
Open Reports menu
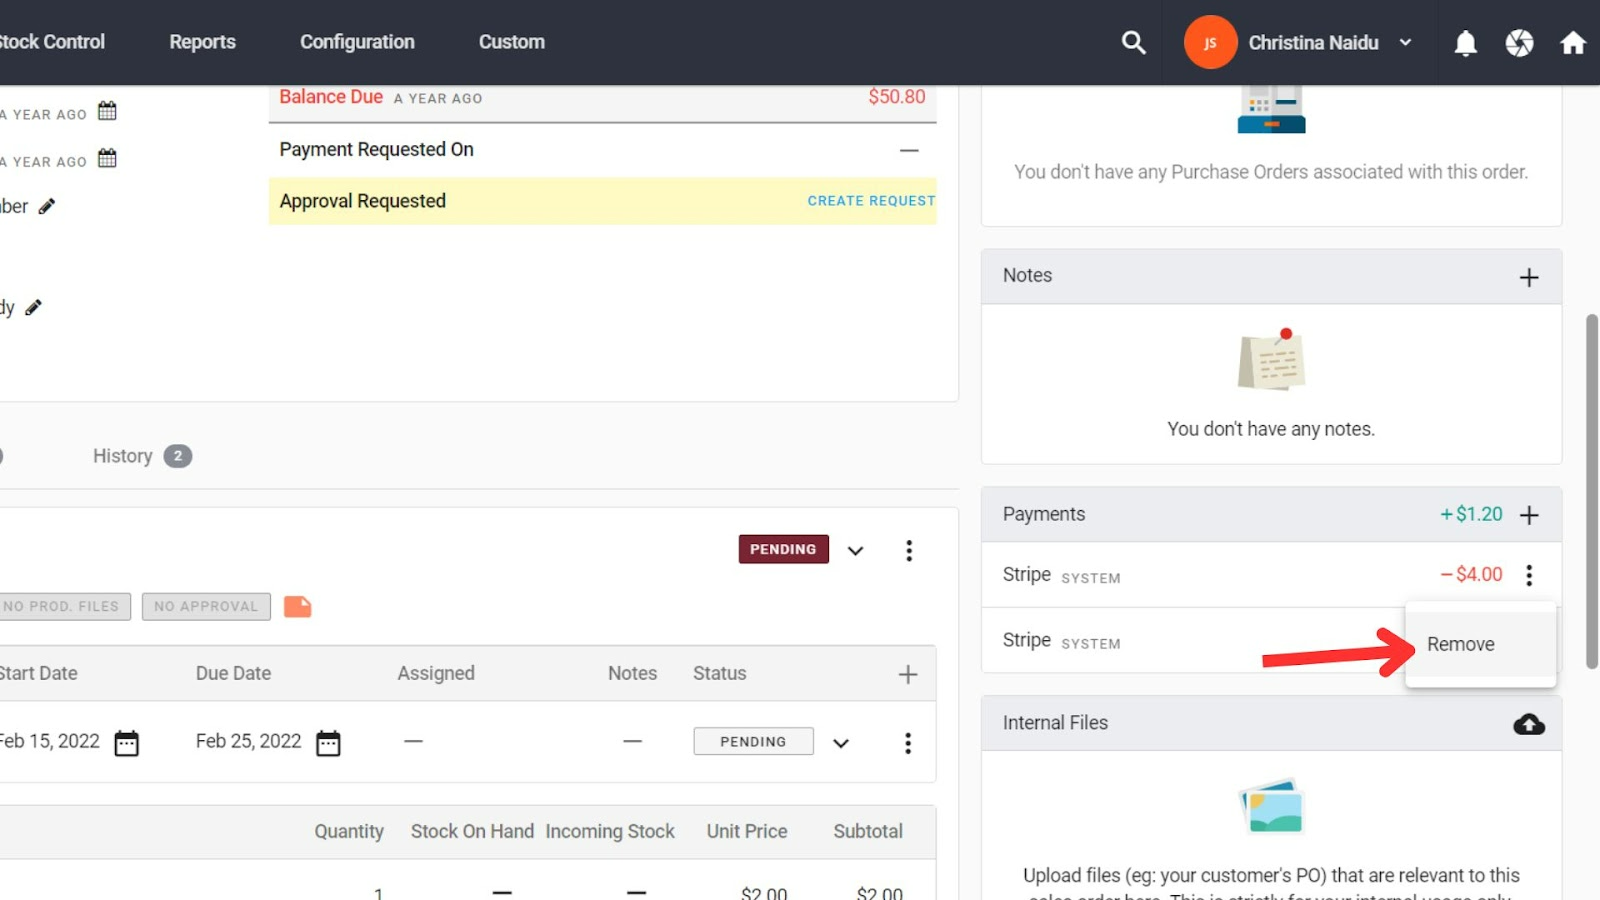point(202,42)
